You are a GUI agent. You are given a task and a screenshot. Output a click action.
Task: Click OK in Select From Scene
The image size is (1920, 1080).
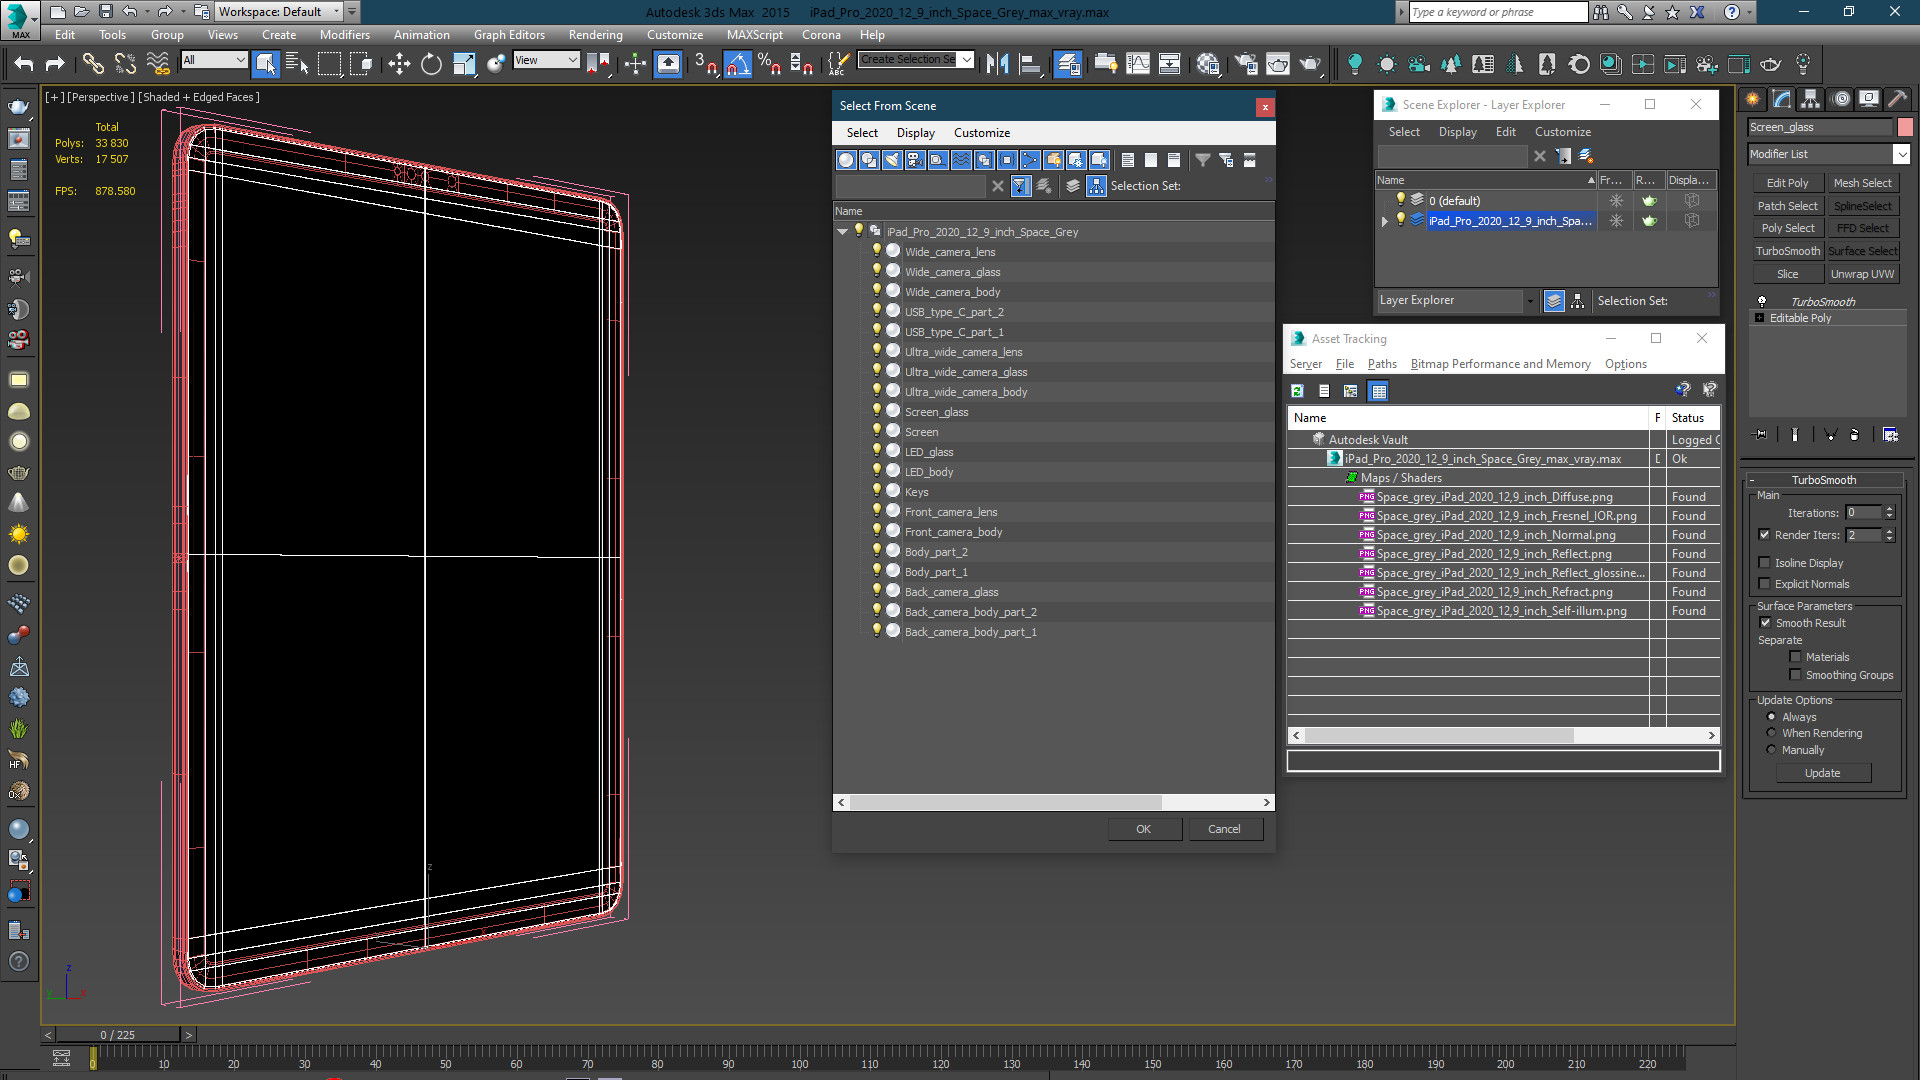[1143, 829]
